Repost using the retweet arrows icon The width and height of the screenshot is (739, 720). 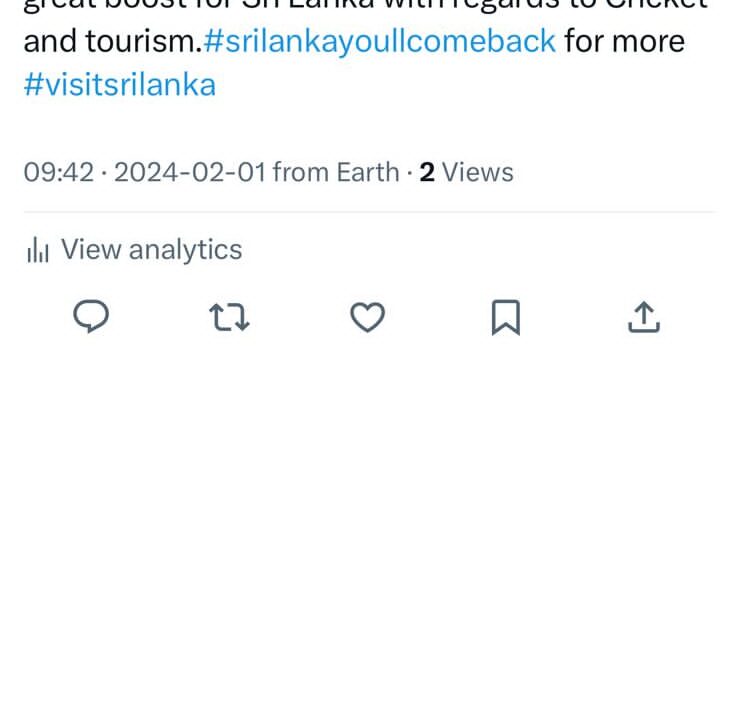click(229, 318)
